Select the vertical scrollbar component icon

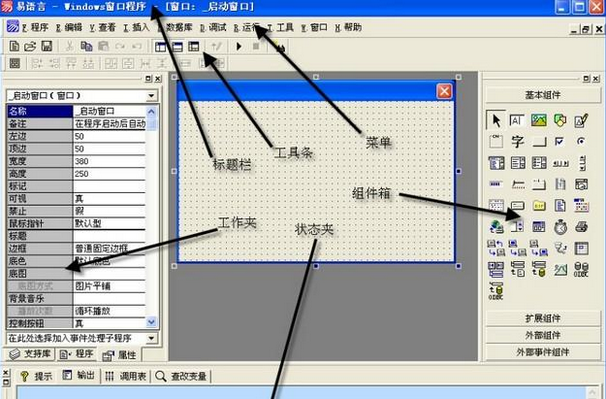tap(582, 163)
